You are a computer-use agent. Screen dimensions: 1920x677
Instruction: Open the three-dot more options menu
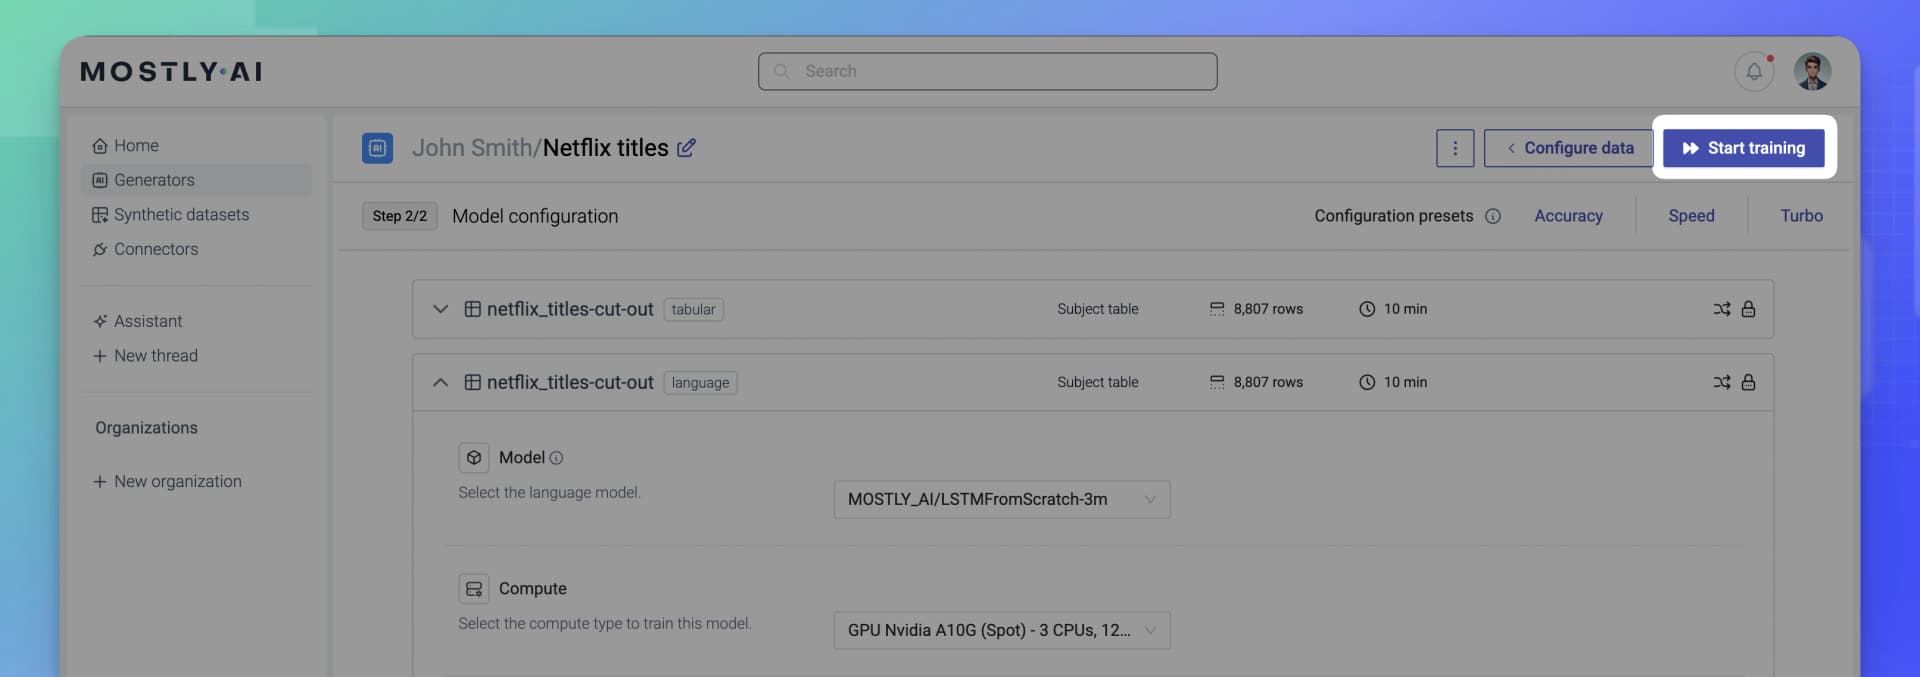(1455, 148)
